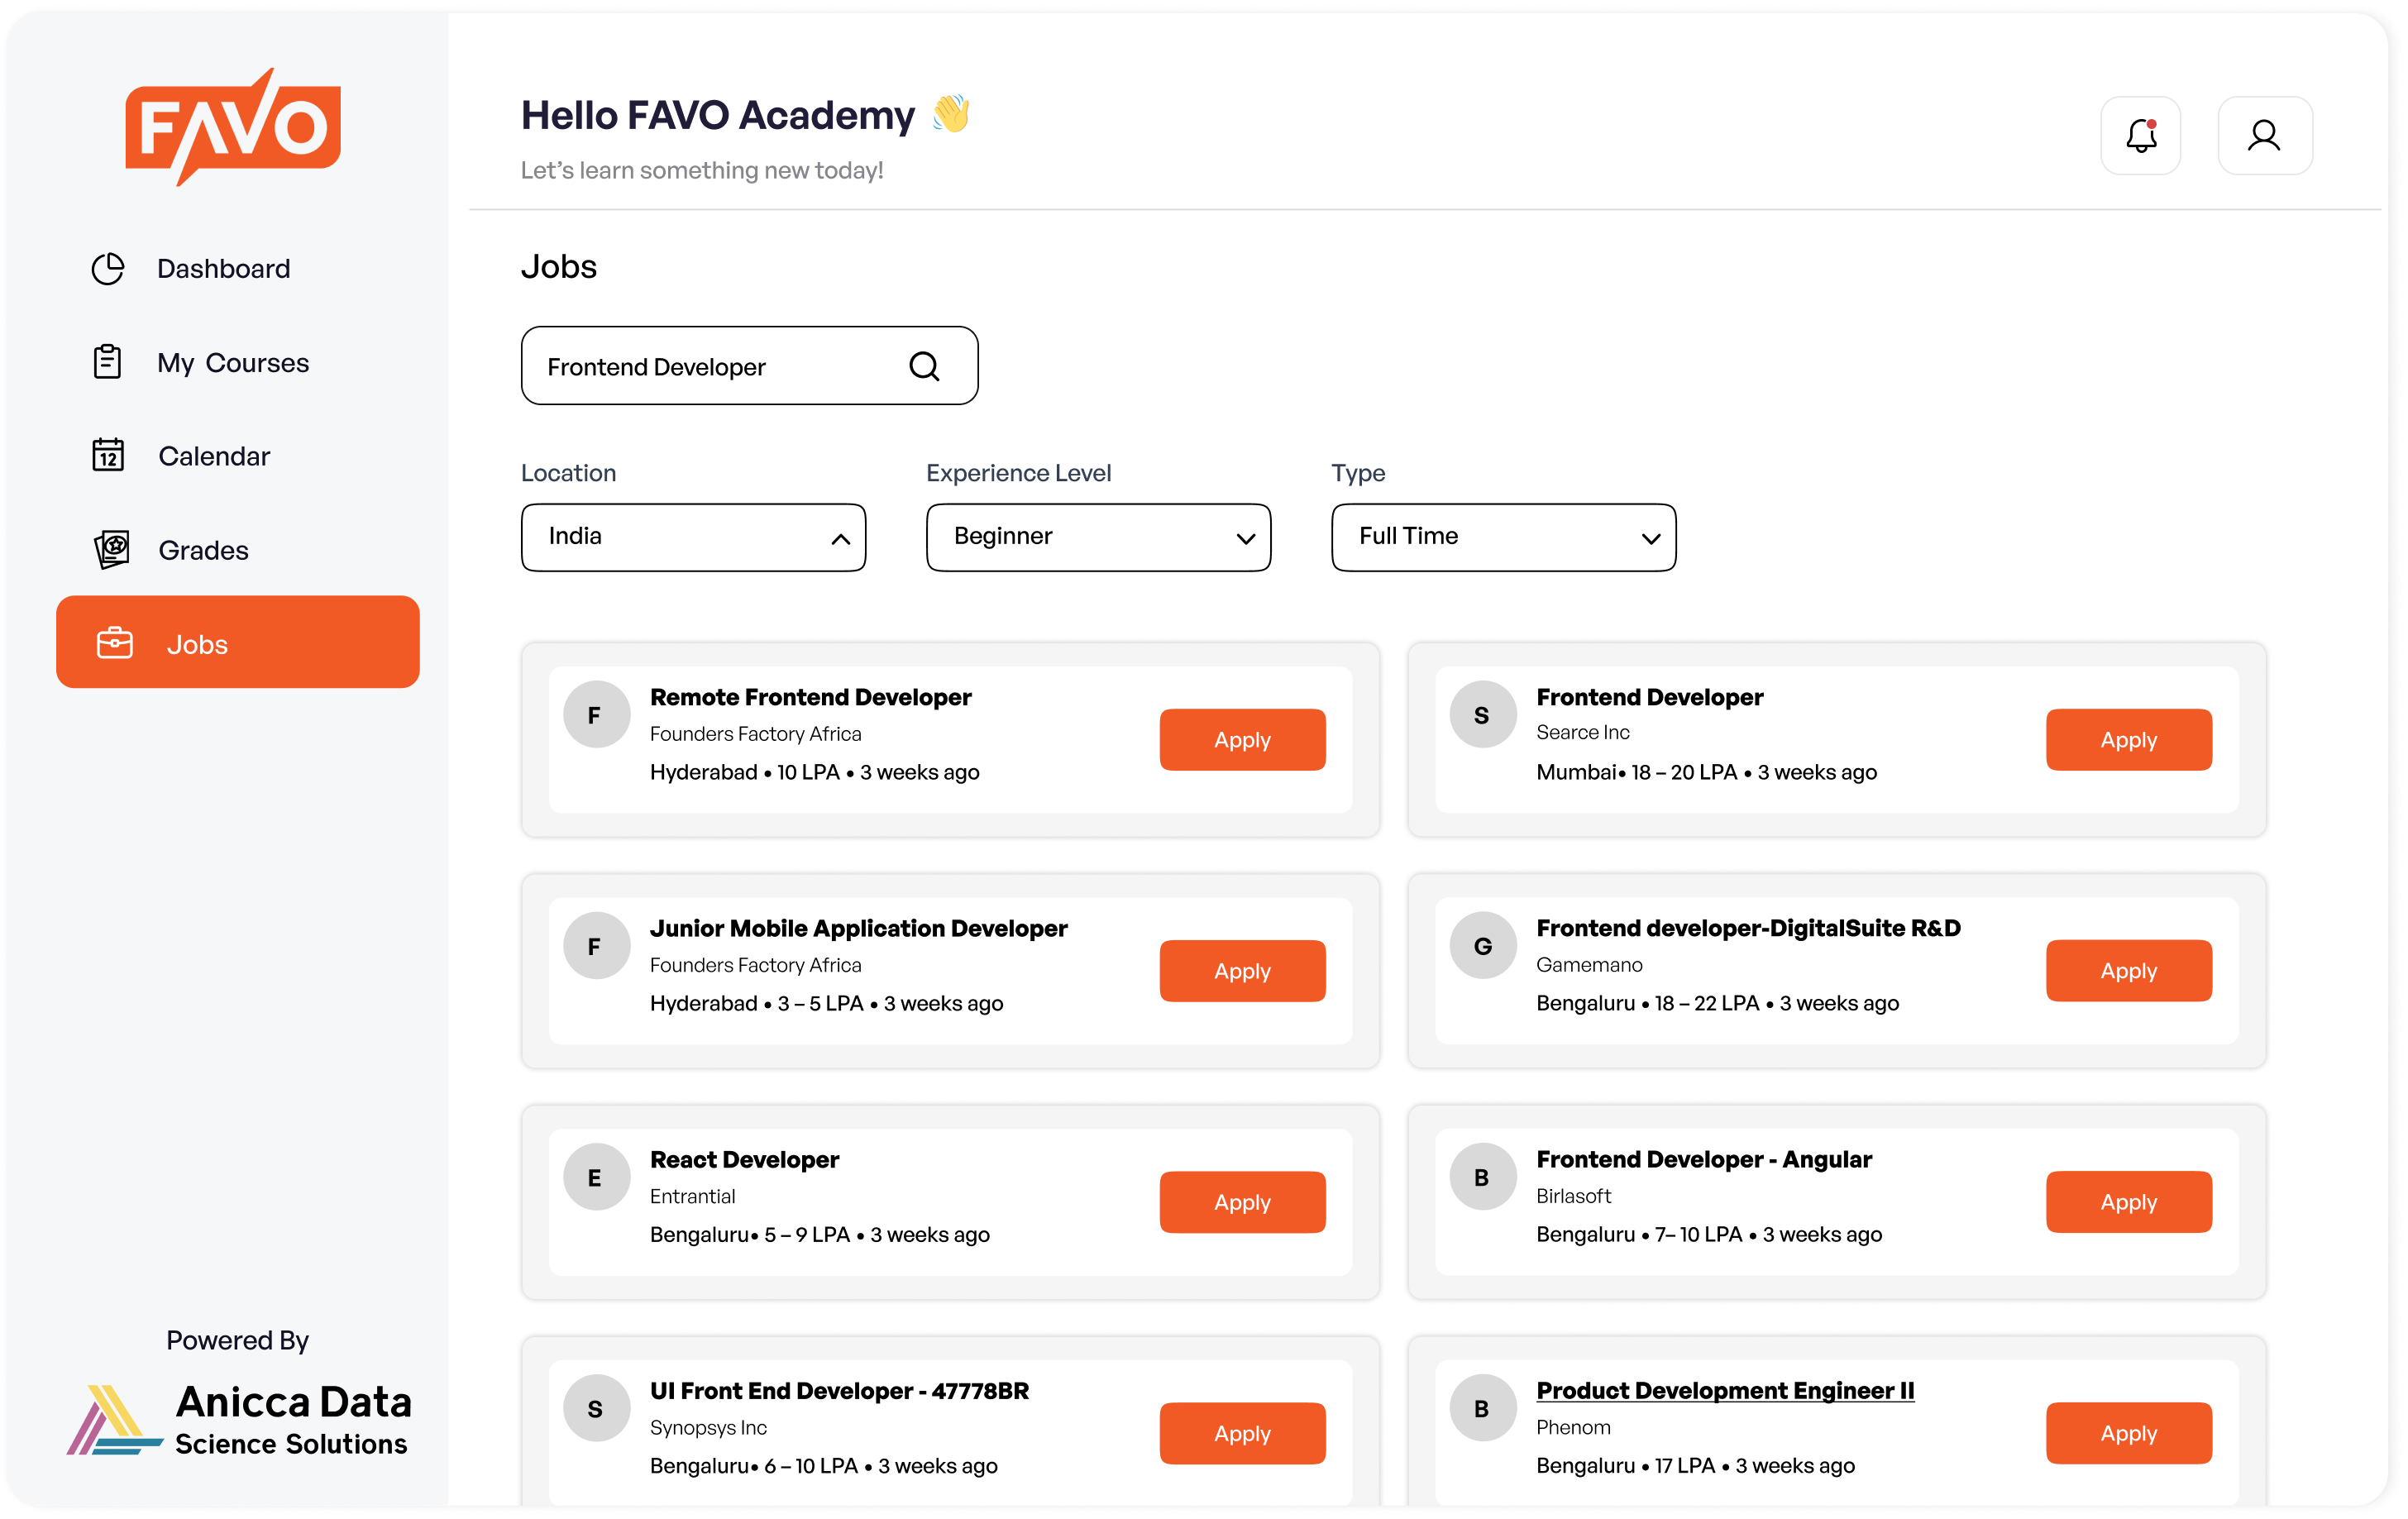This screenshot has height=1519, width=2408.
Task: Click the Grades certificate icon
Action: [111, 549]
